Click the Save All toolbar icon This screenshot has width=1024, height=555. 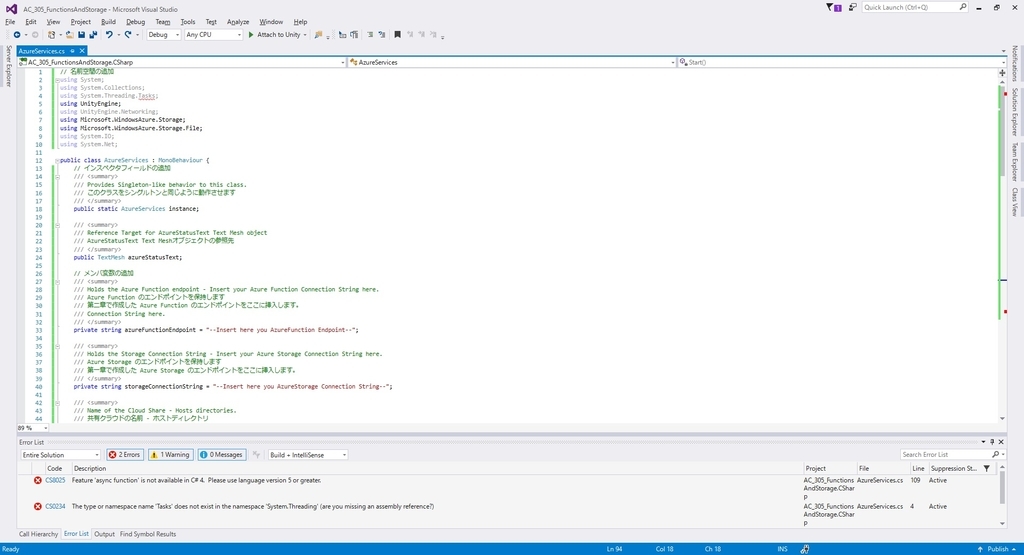click(93, 35)
